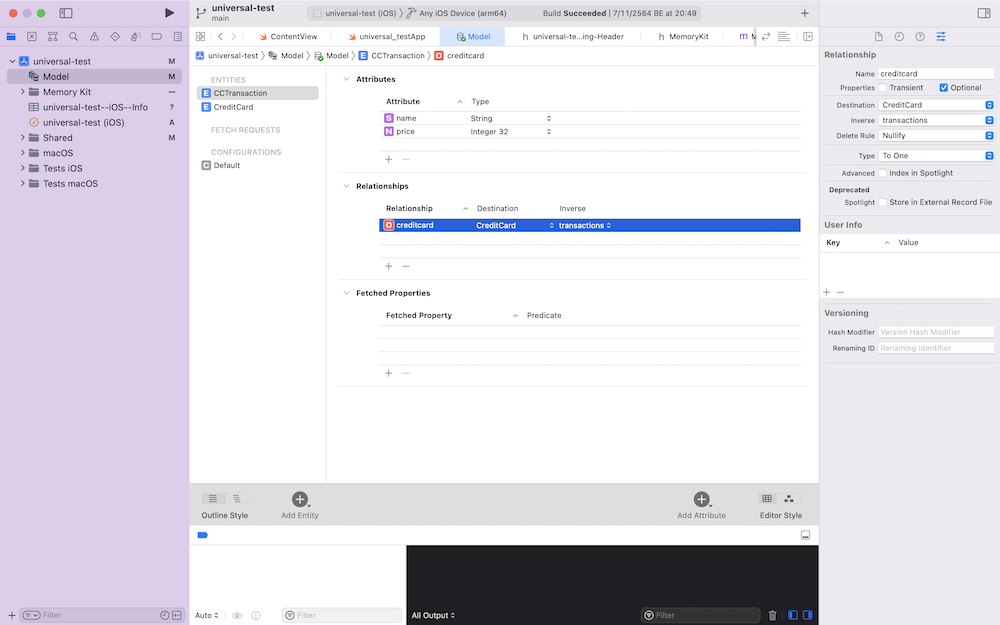Show the Quick Help inspector
The width and height of the screenshot is (1000, 625).
[920, 36]
